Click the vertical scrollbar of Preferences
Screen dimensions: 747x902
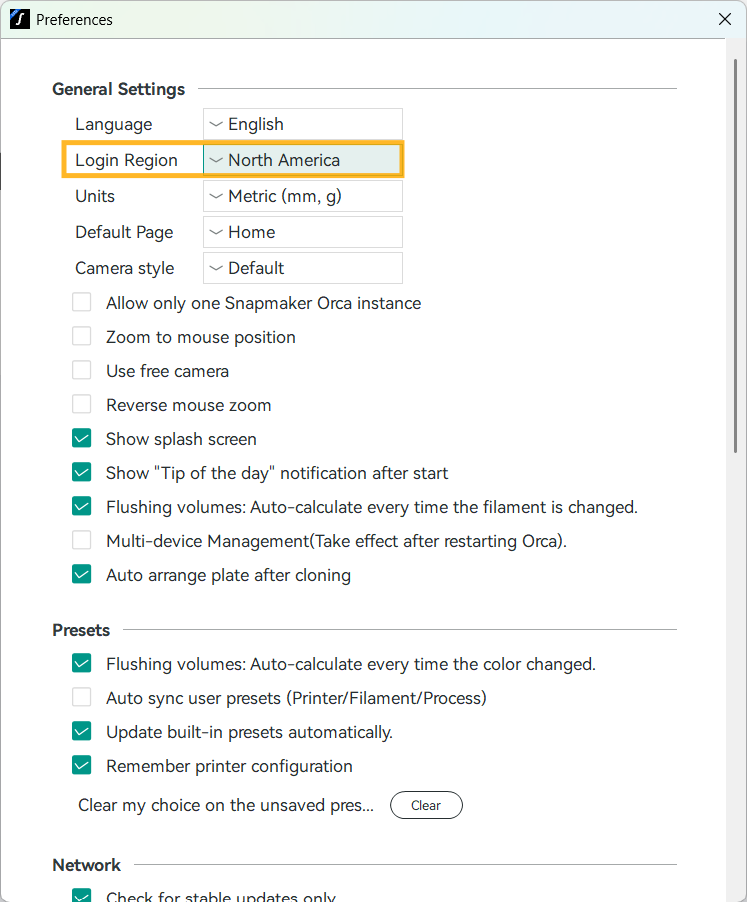click(736, 250)
